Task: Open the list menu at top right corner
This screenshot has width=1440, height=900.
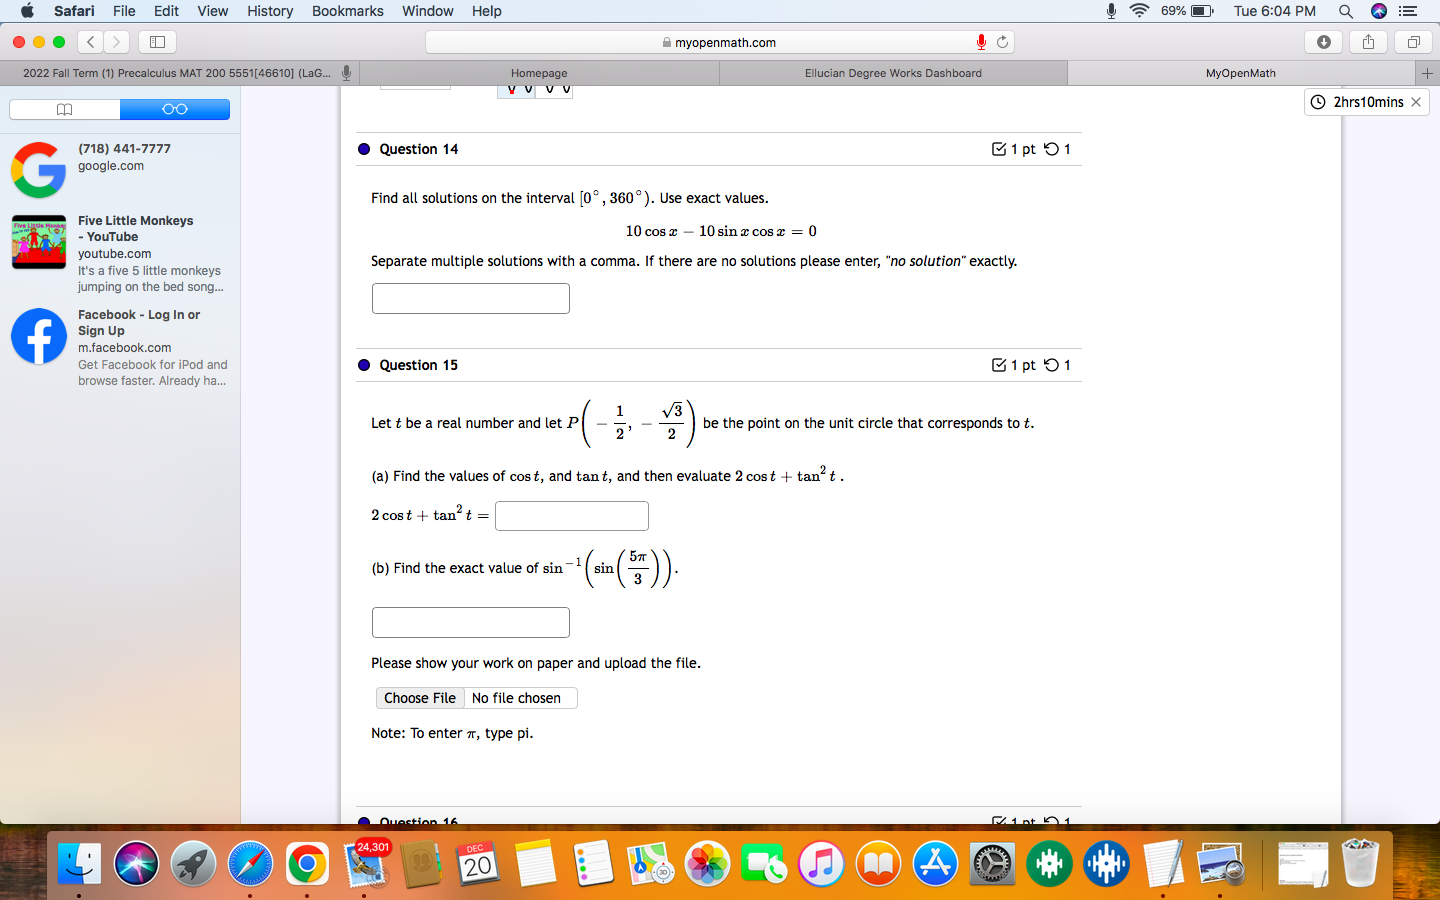Action: (x=1408, y=11)
